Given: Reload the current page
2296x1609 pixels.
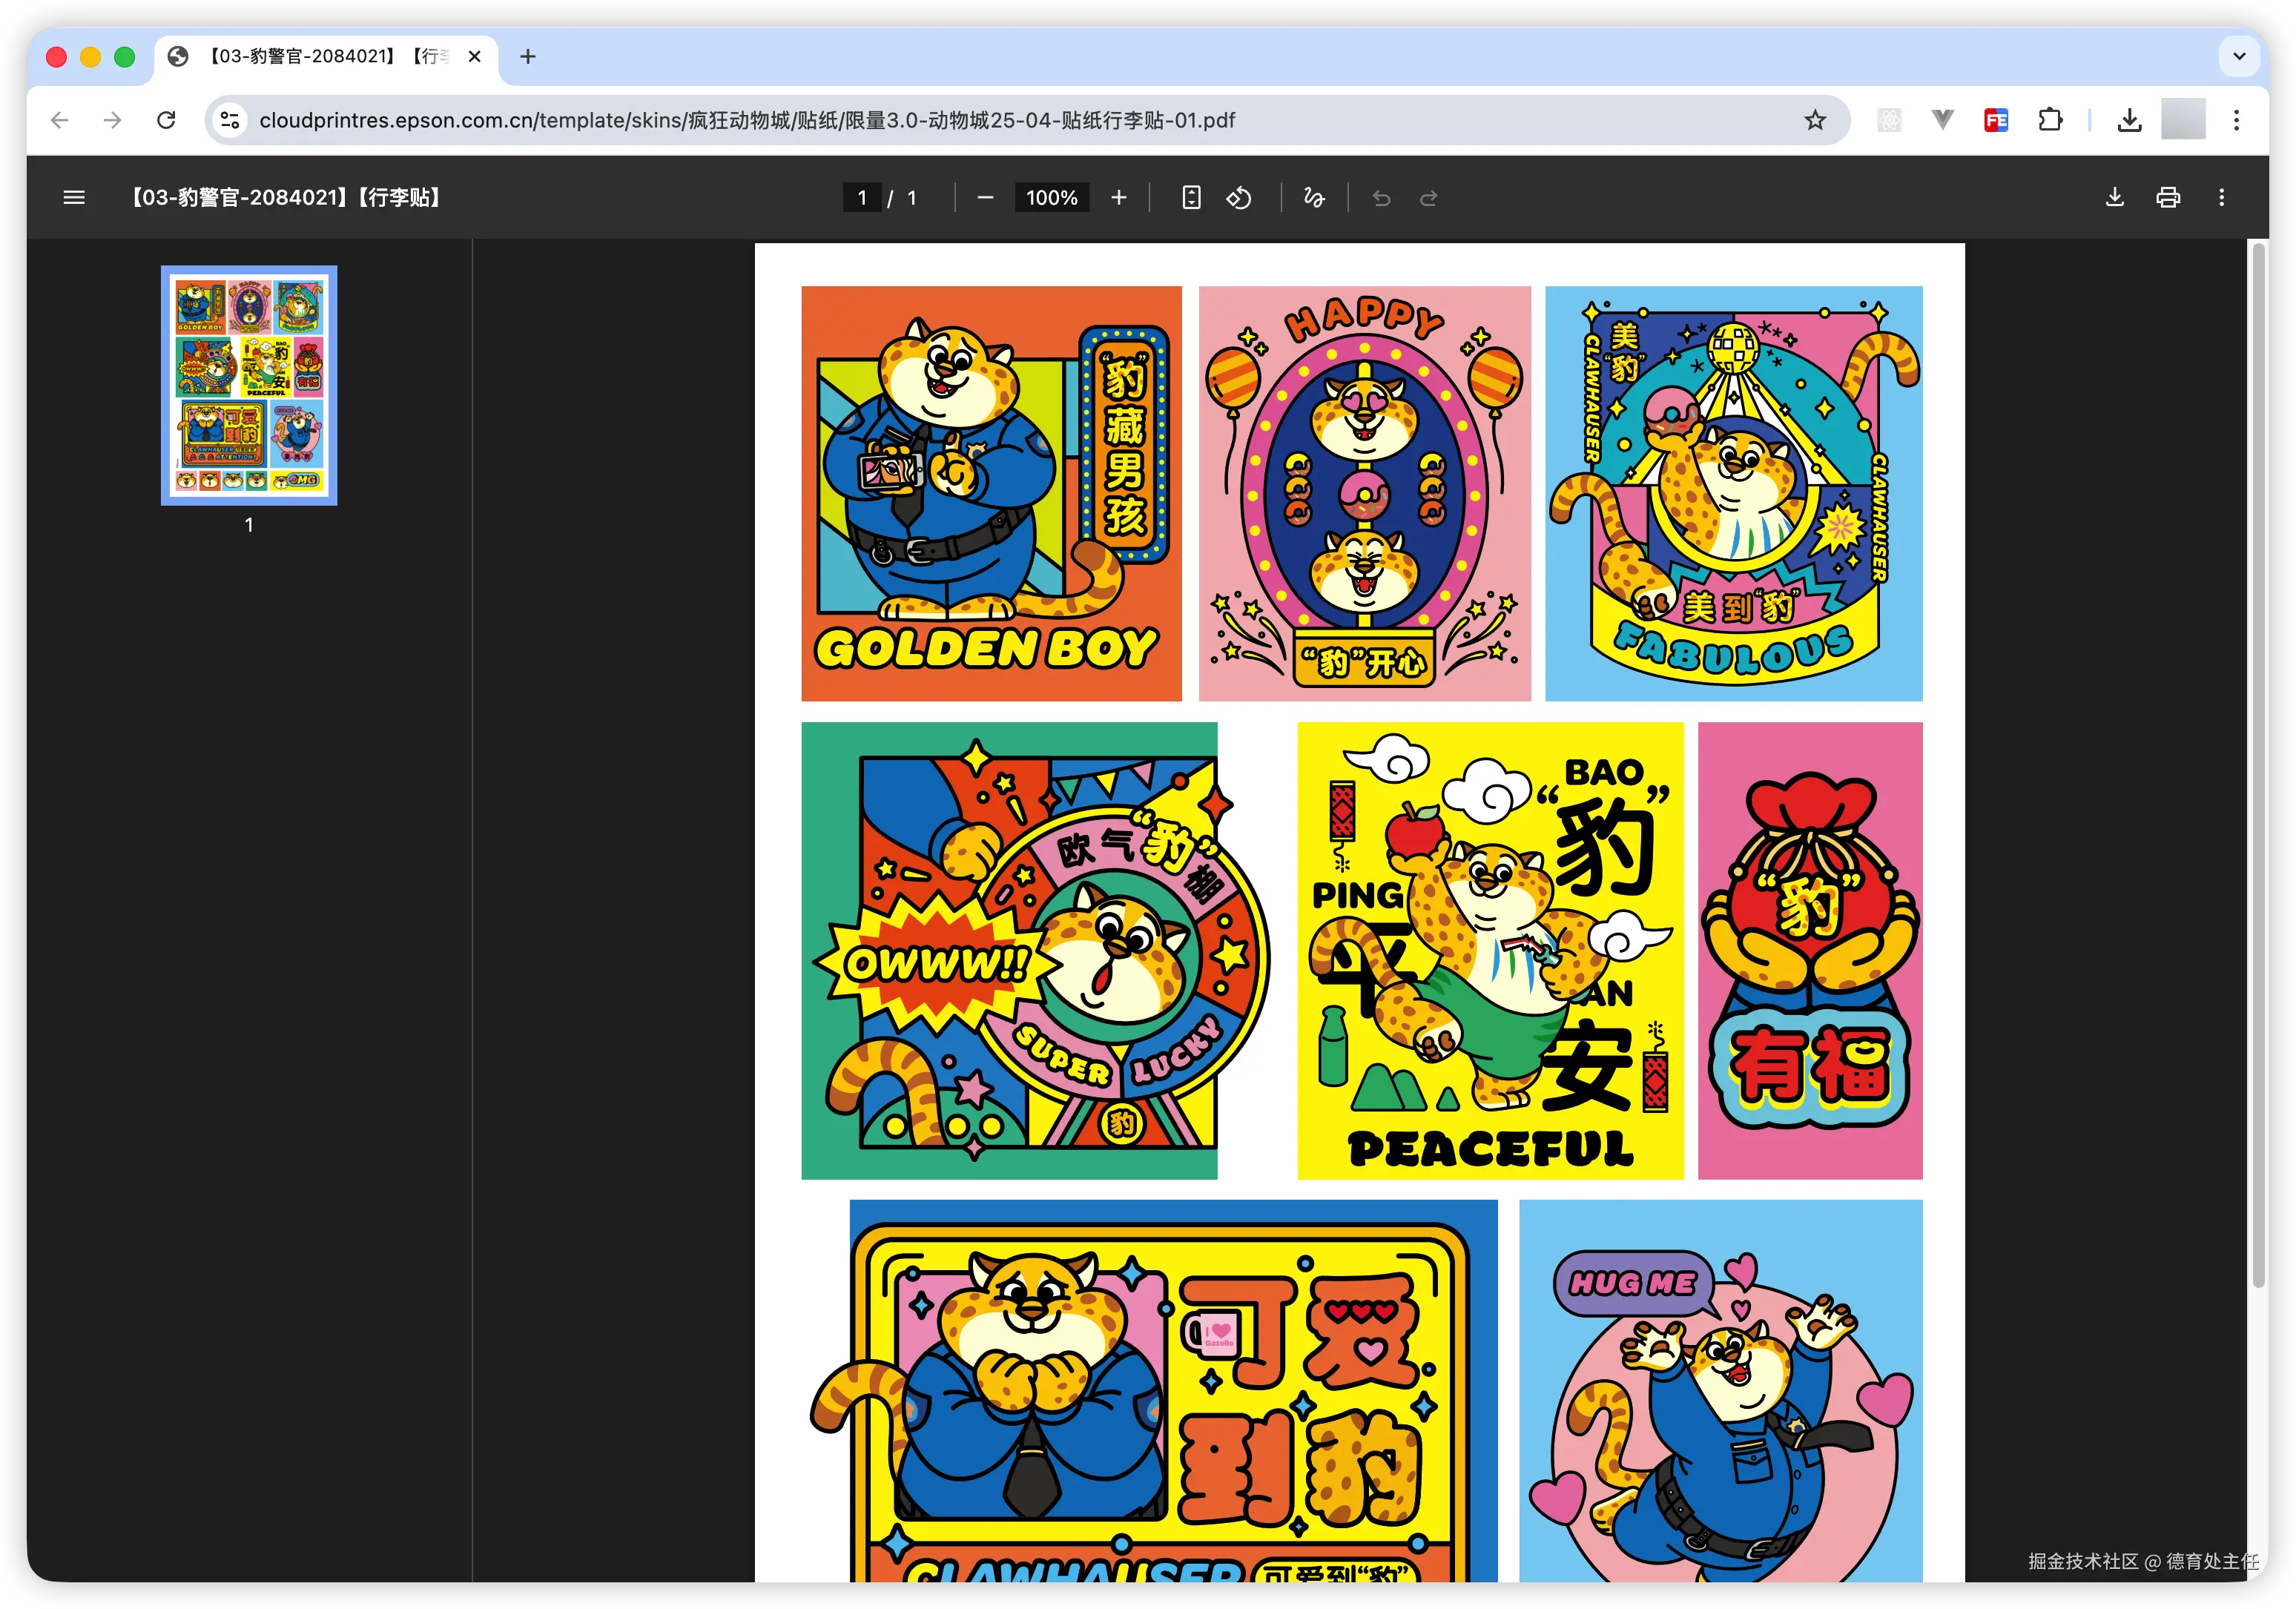Looking at the screenshot, I should coord(166,120).
